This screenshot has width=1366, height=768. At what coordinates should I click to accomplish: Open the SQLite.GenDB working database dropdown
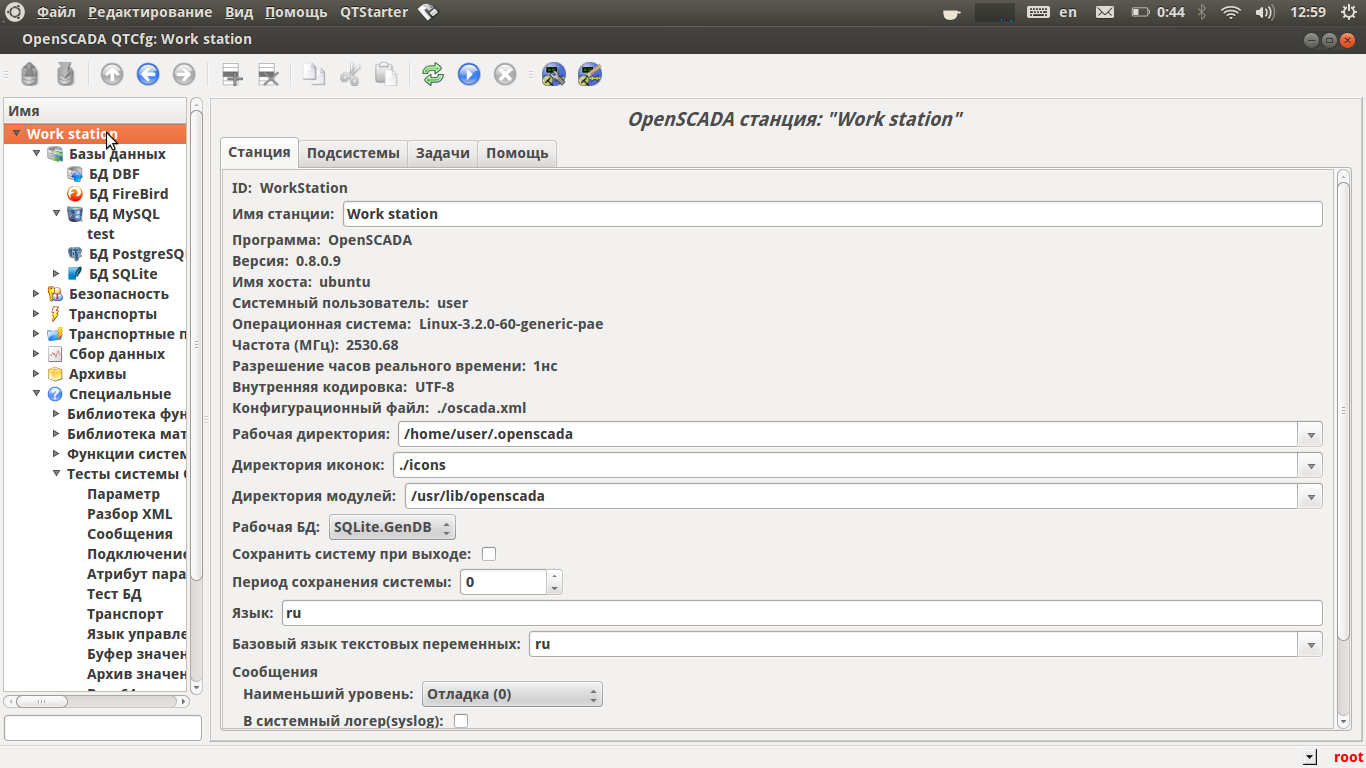point(392,527)
